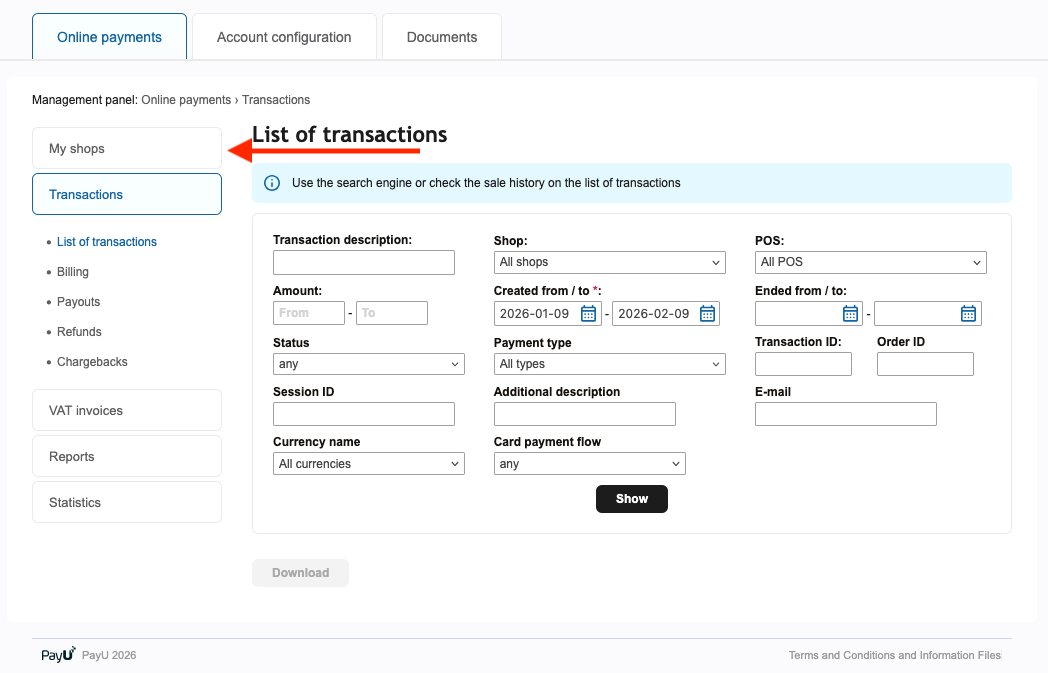Go to My shops in sidebar
The image size is (1048, 673).
(x=126, y=149)
